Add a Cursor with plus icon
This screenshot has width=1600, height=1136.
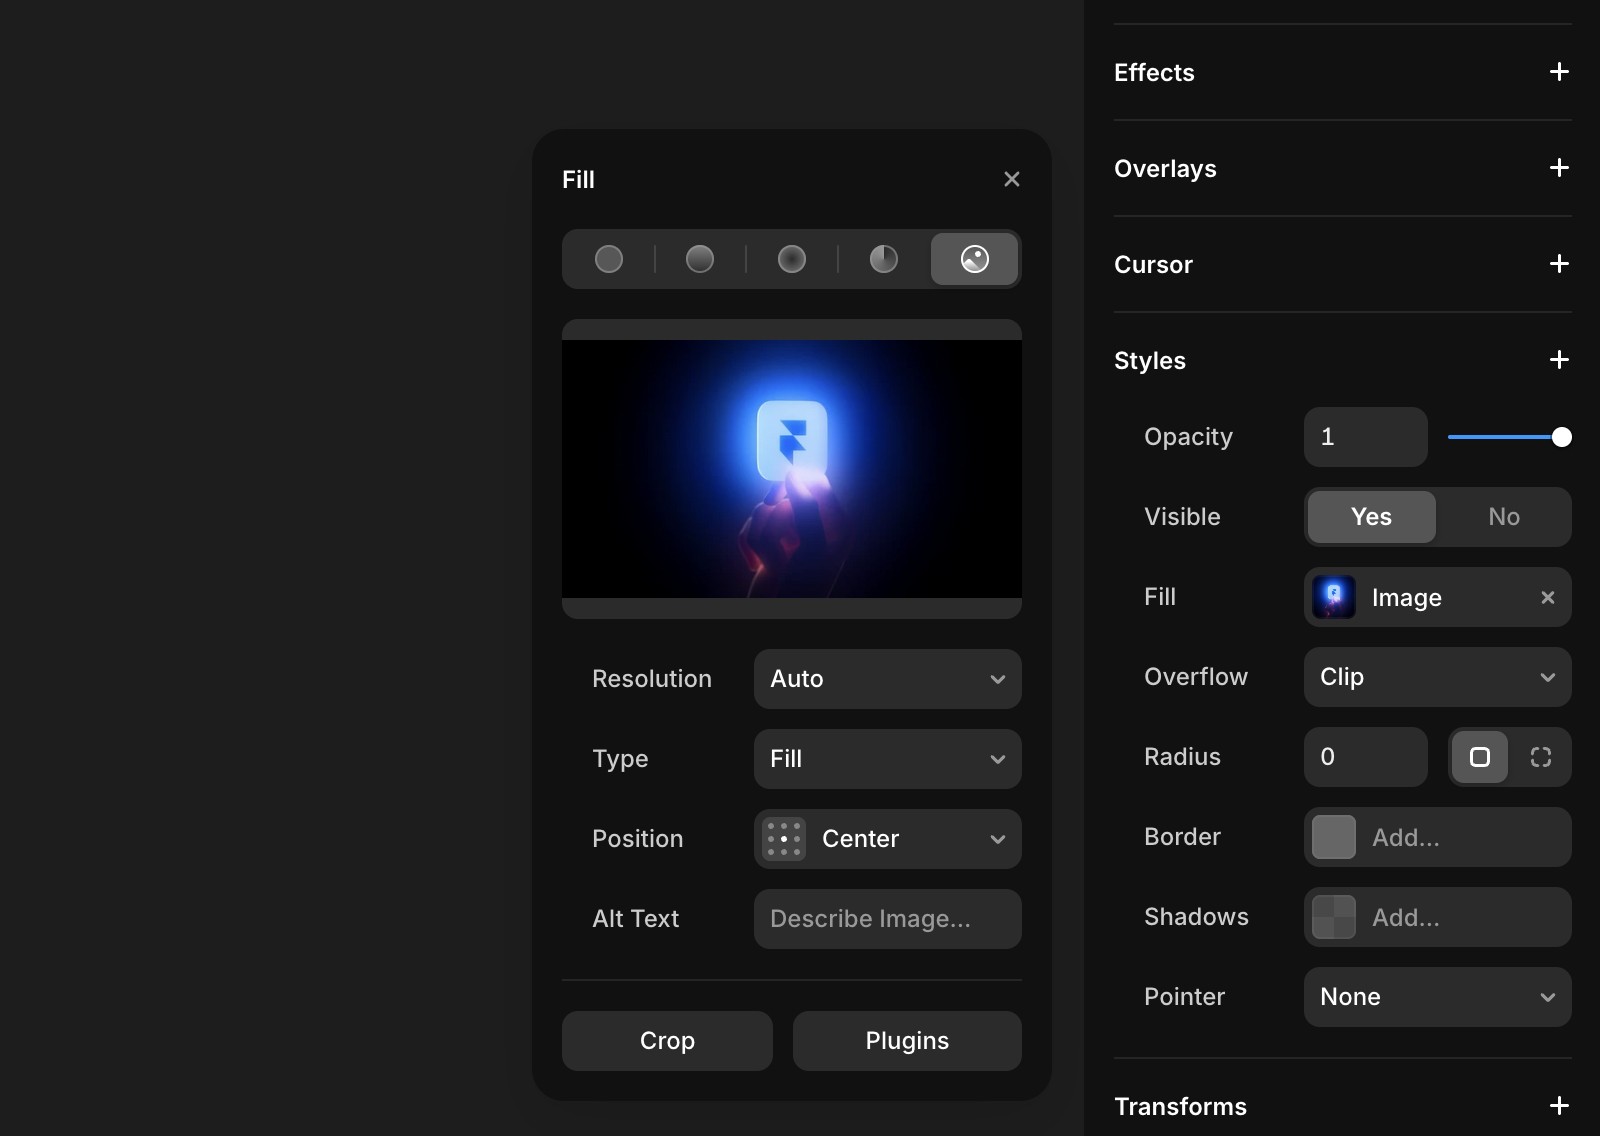[x=1559, y=264]
